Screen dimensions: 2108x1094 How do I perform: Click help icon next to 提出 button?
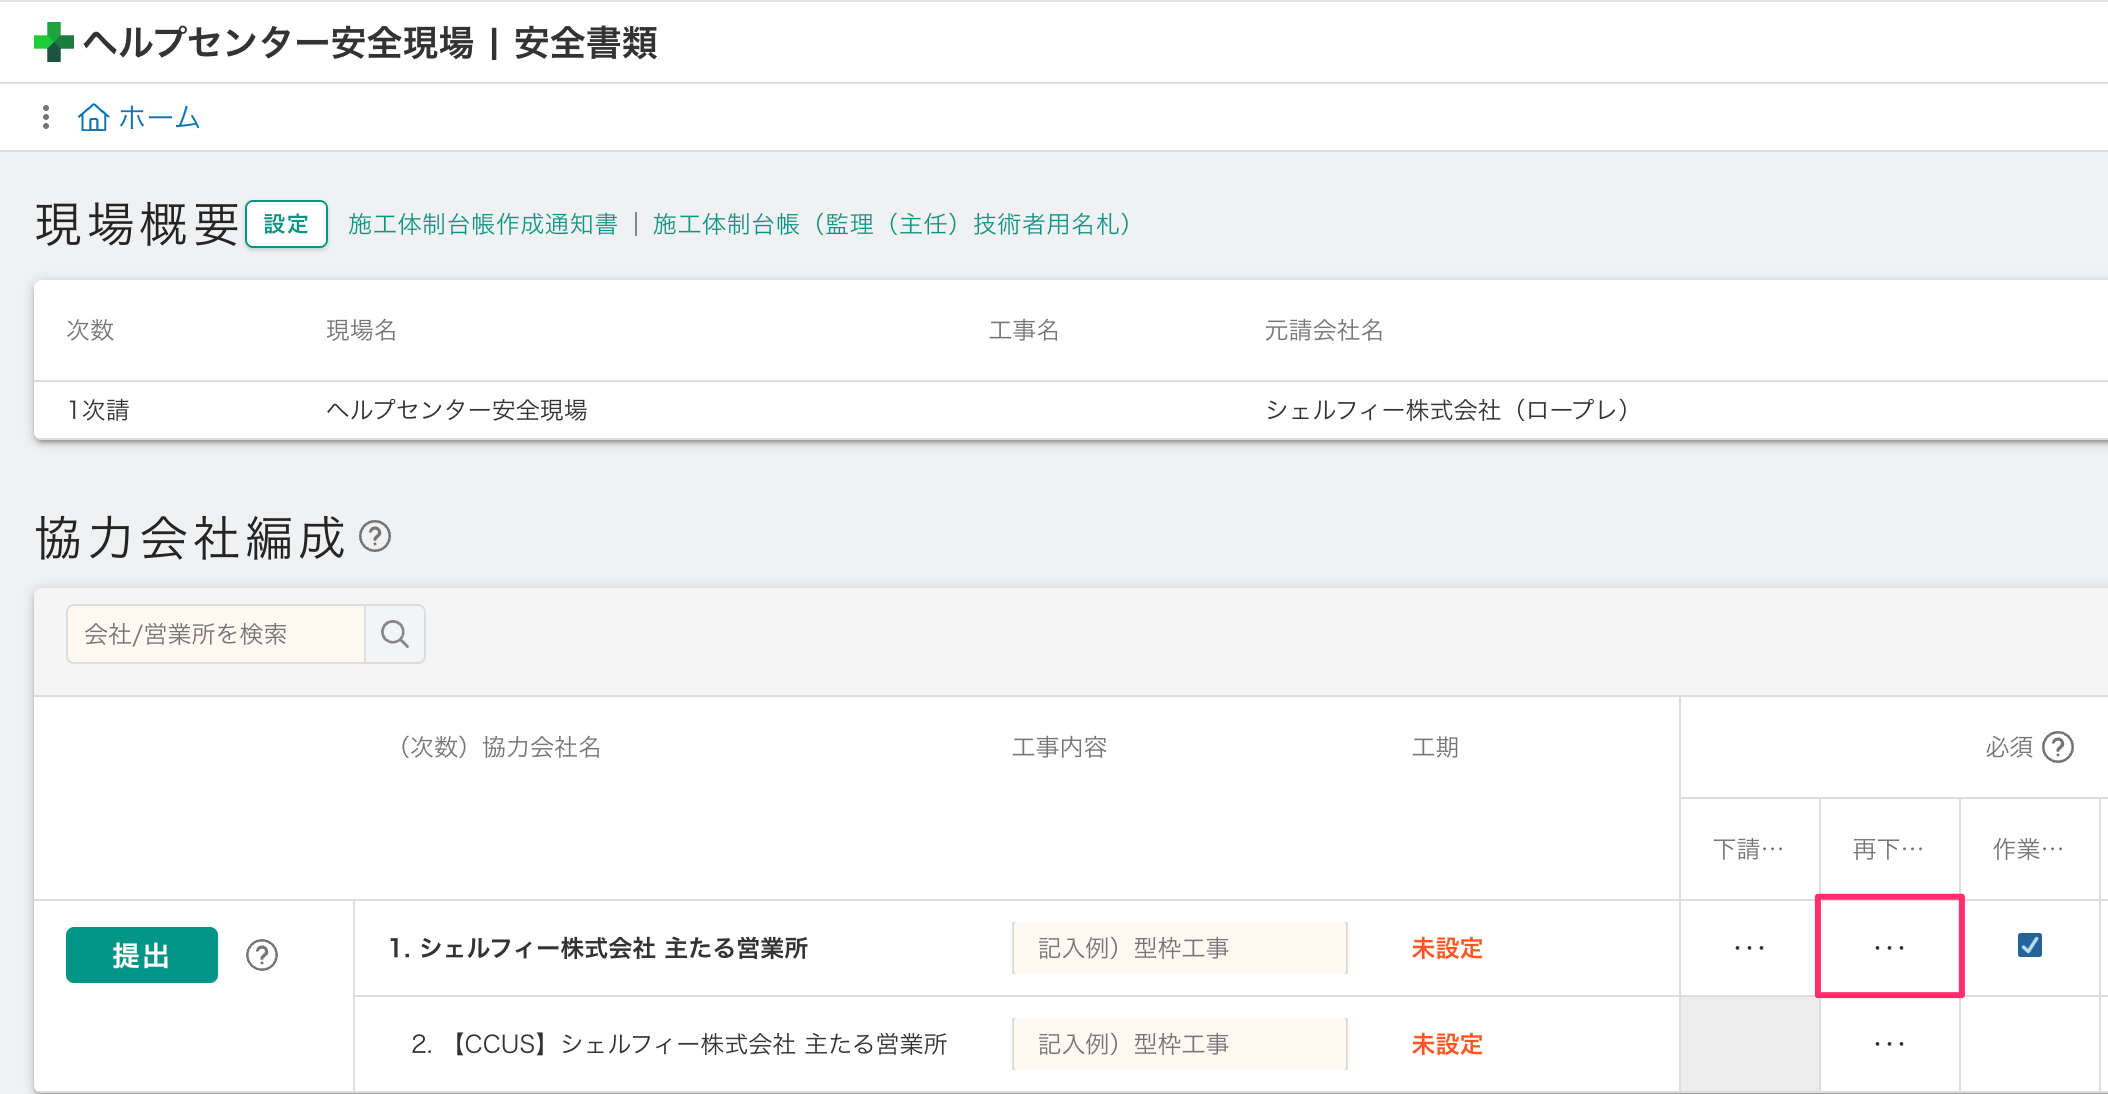tap(262, 955)
